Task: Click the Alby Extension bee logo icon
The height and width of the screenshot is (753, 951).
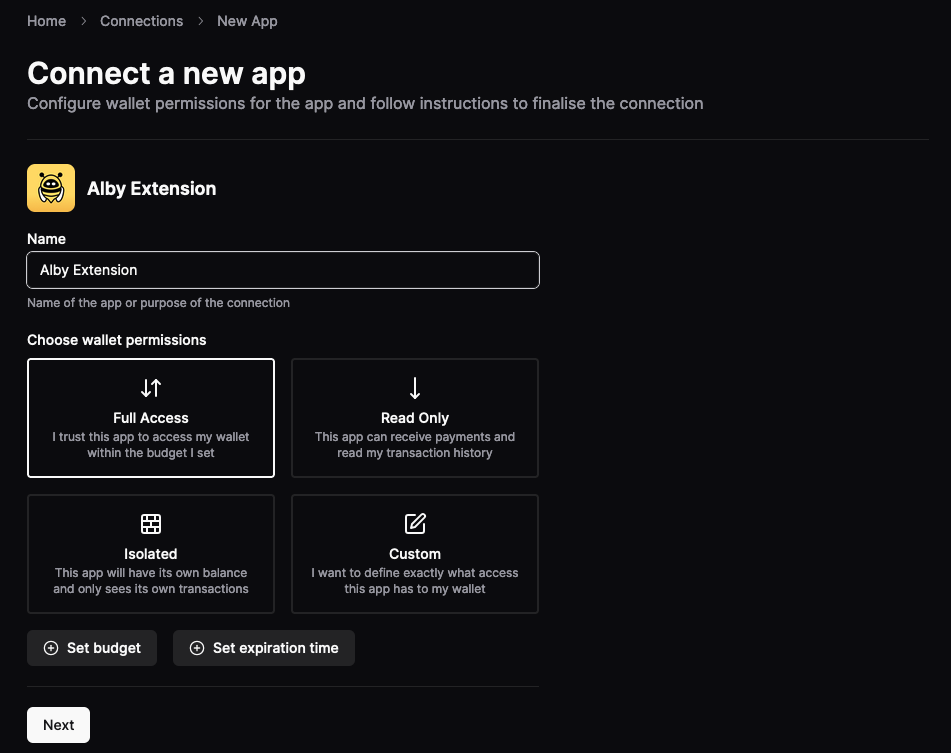Action: click(50, 187)
